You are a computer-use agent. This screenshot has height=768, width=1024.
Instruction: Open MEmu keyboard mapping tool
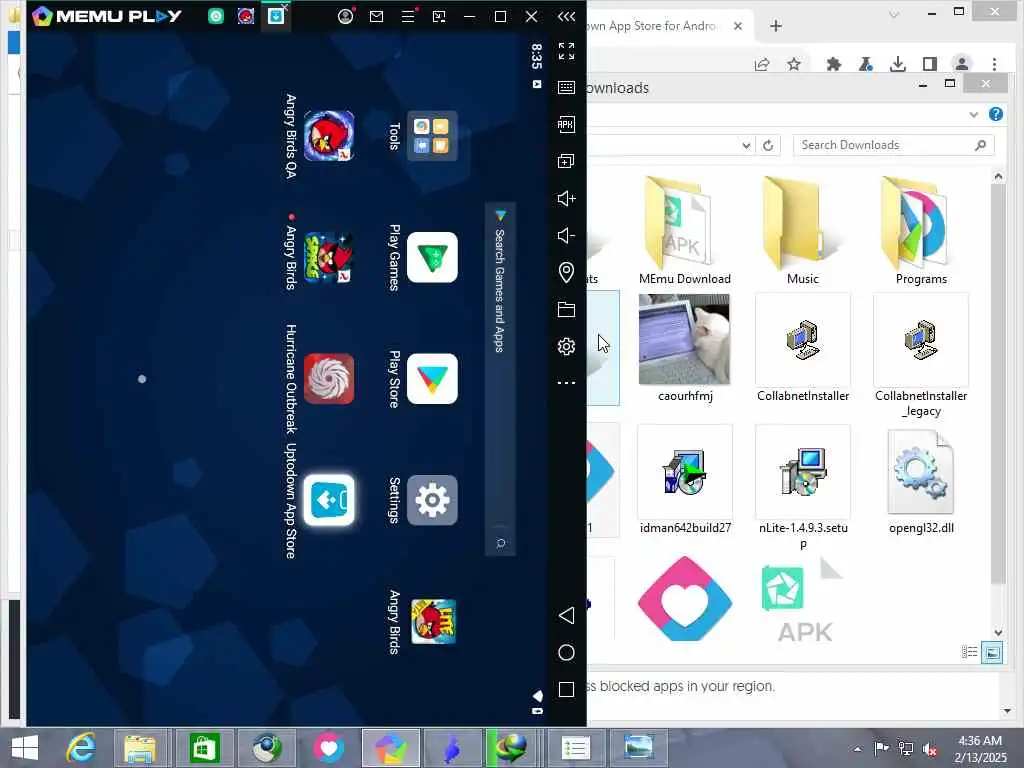(x=566, y=88)
